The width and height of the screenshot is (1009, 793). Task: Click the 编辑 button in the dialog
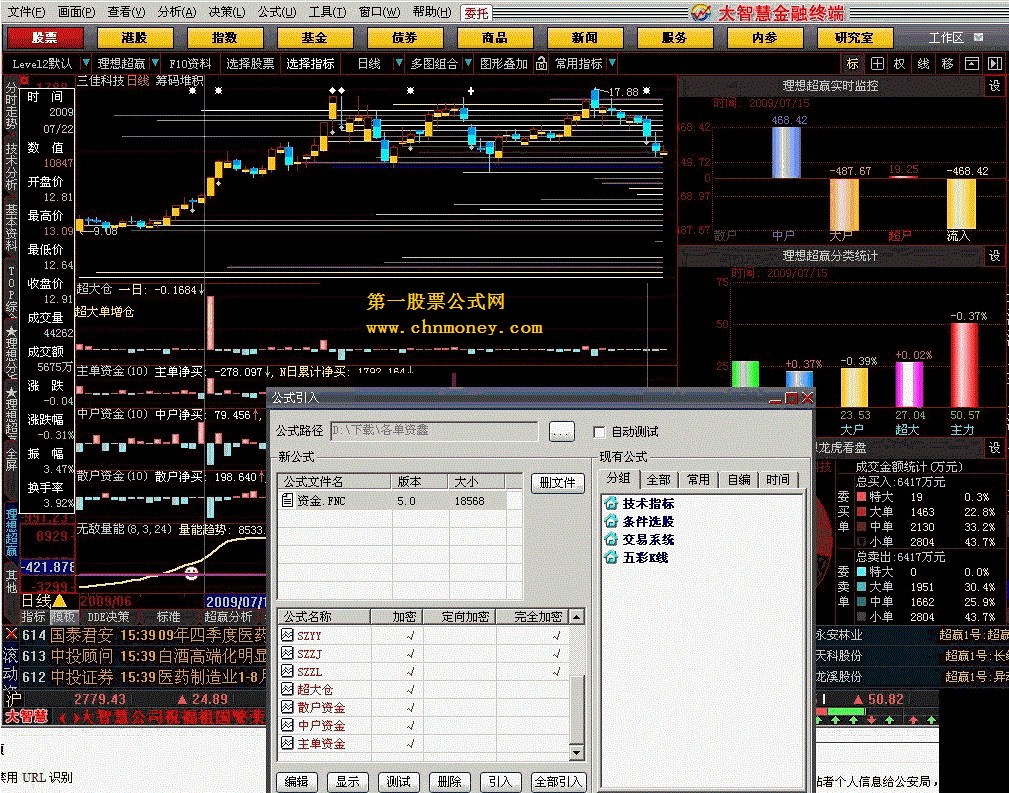(x=297, y=781)
